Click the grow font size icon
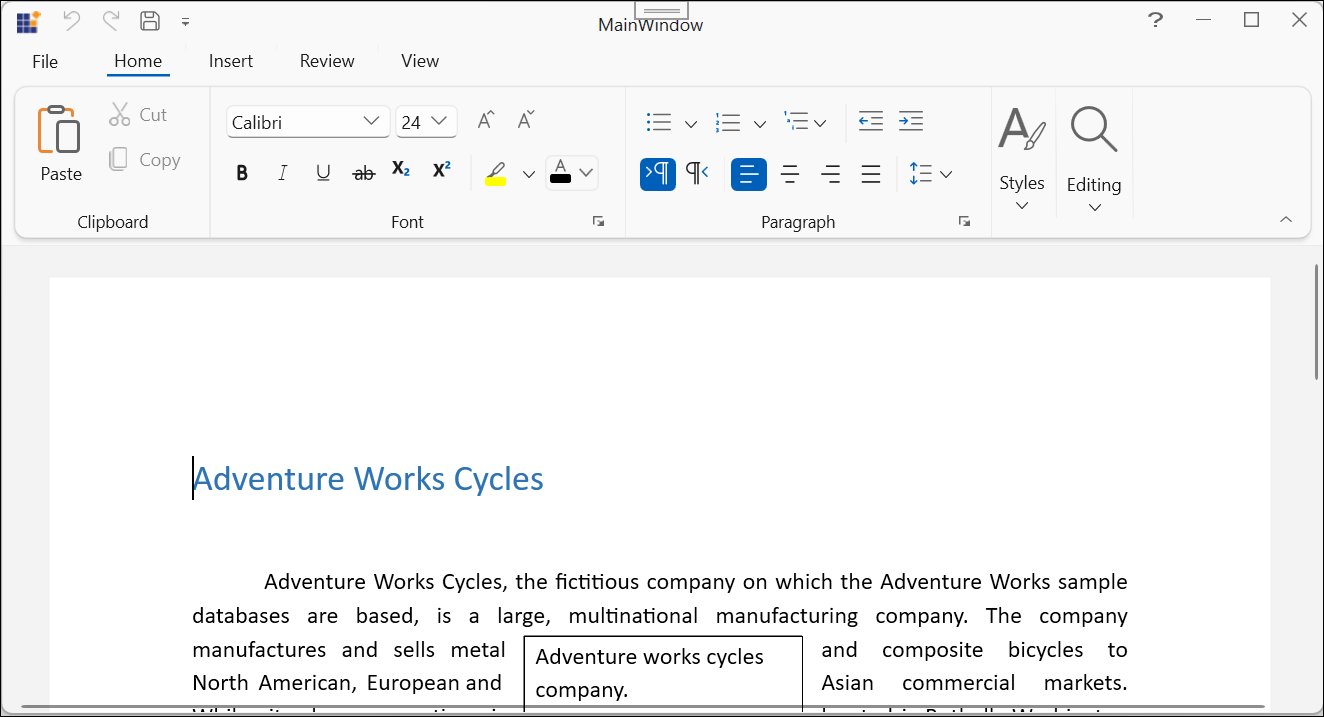This screenshot has width=1324, height=717. pyautogui.click(x=486, y=120)
